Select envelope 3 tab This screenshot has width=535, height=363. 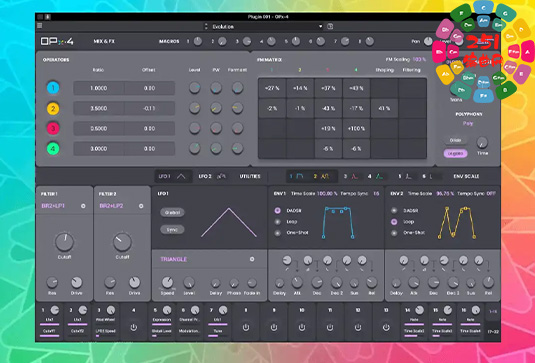[351, 176]
